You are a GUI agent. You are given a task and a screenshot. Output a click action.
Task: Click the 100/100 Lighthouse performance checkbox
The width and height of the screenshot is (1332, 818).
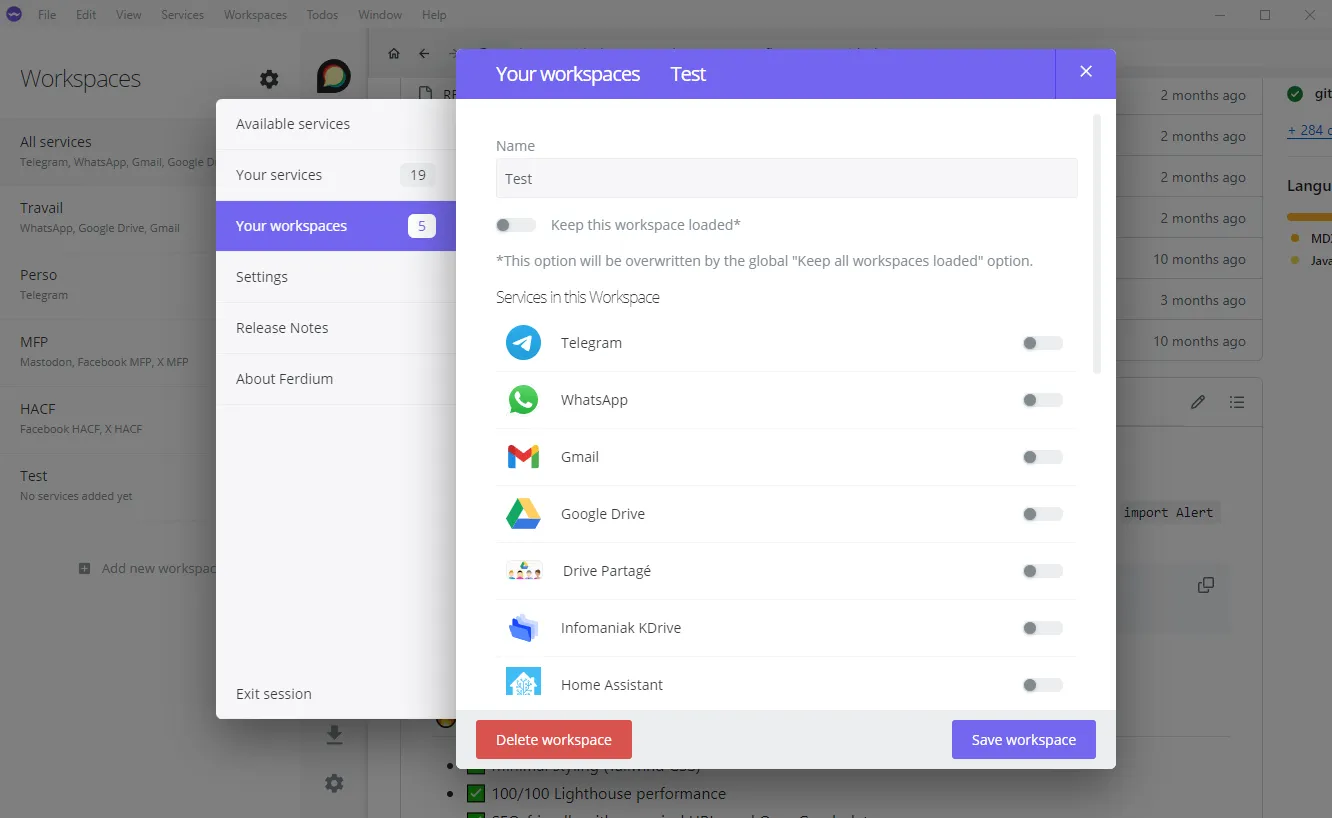[476, 794]
